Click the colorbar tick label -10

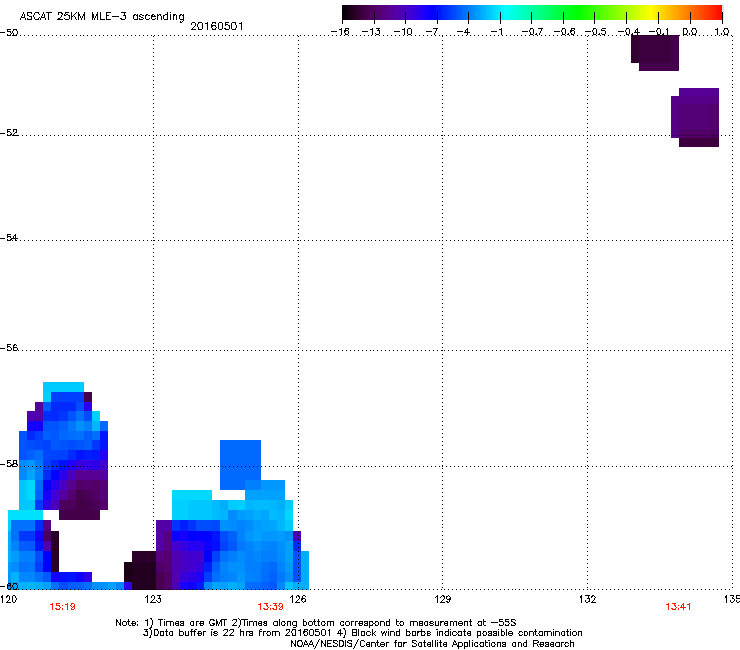coord(403,32)
